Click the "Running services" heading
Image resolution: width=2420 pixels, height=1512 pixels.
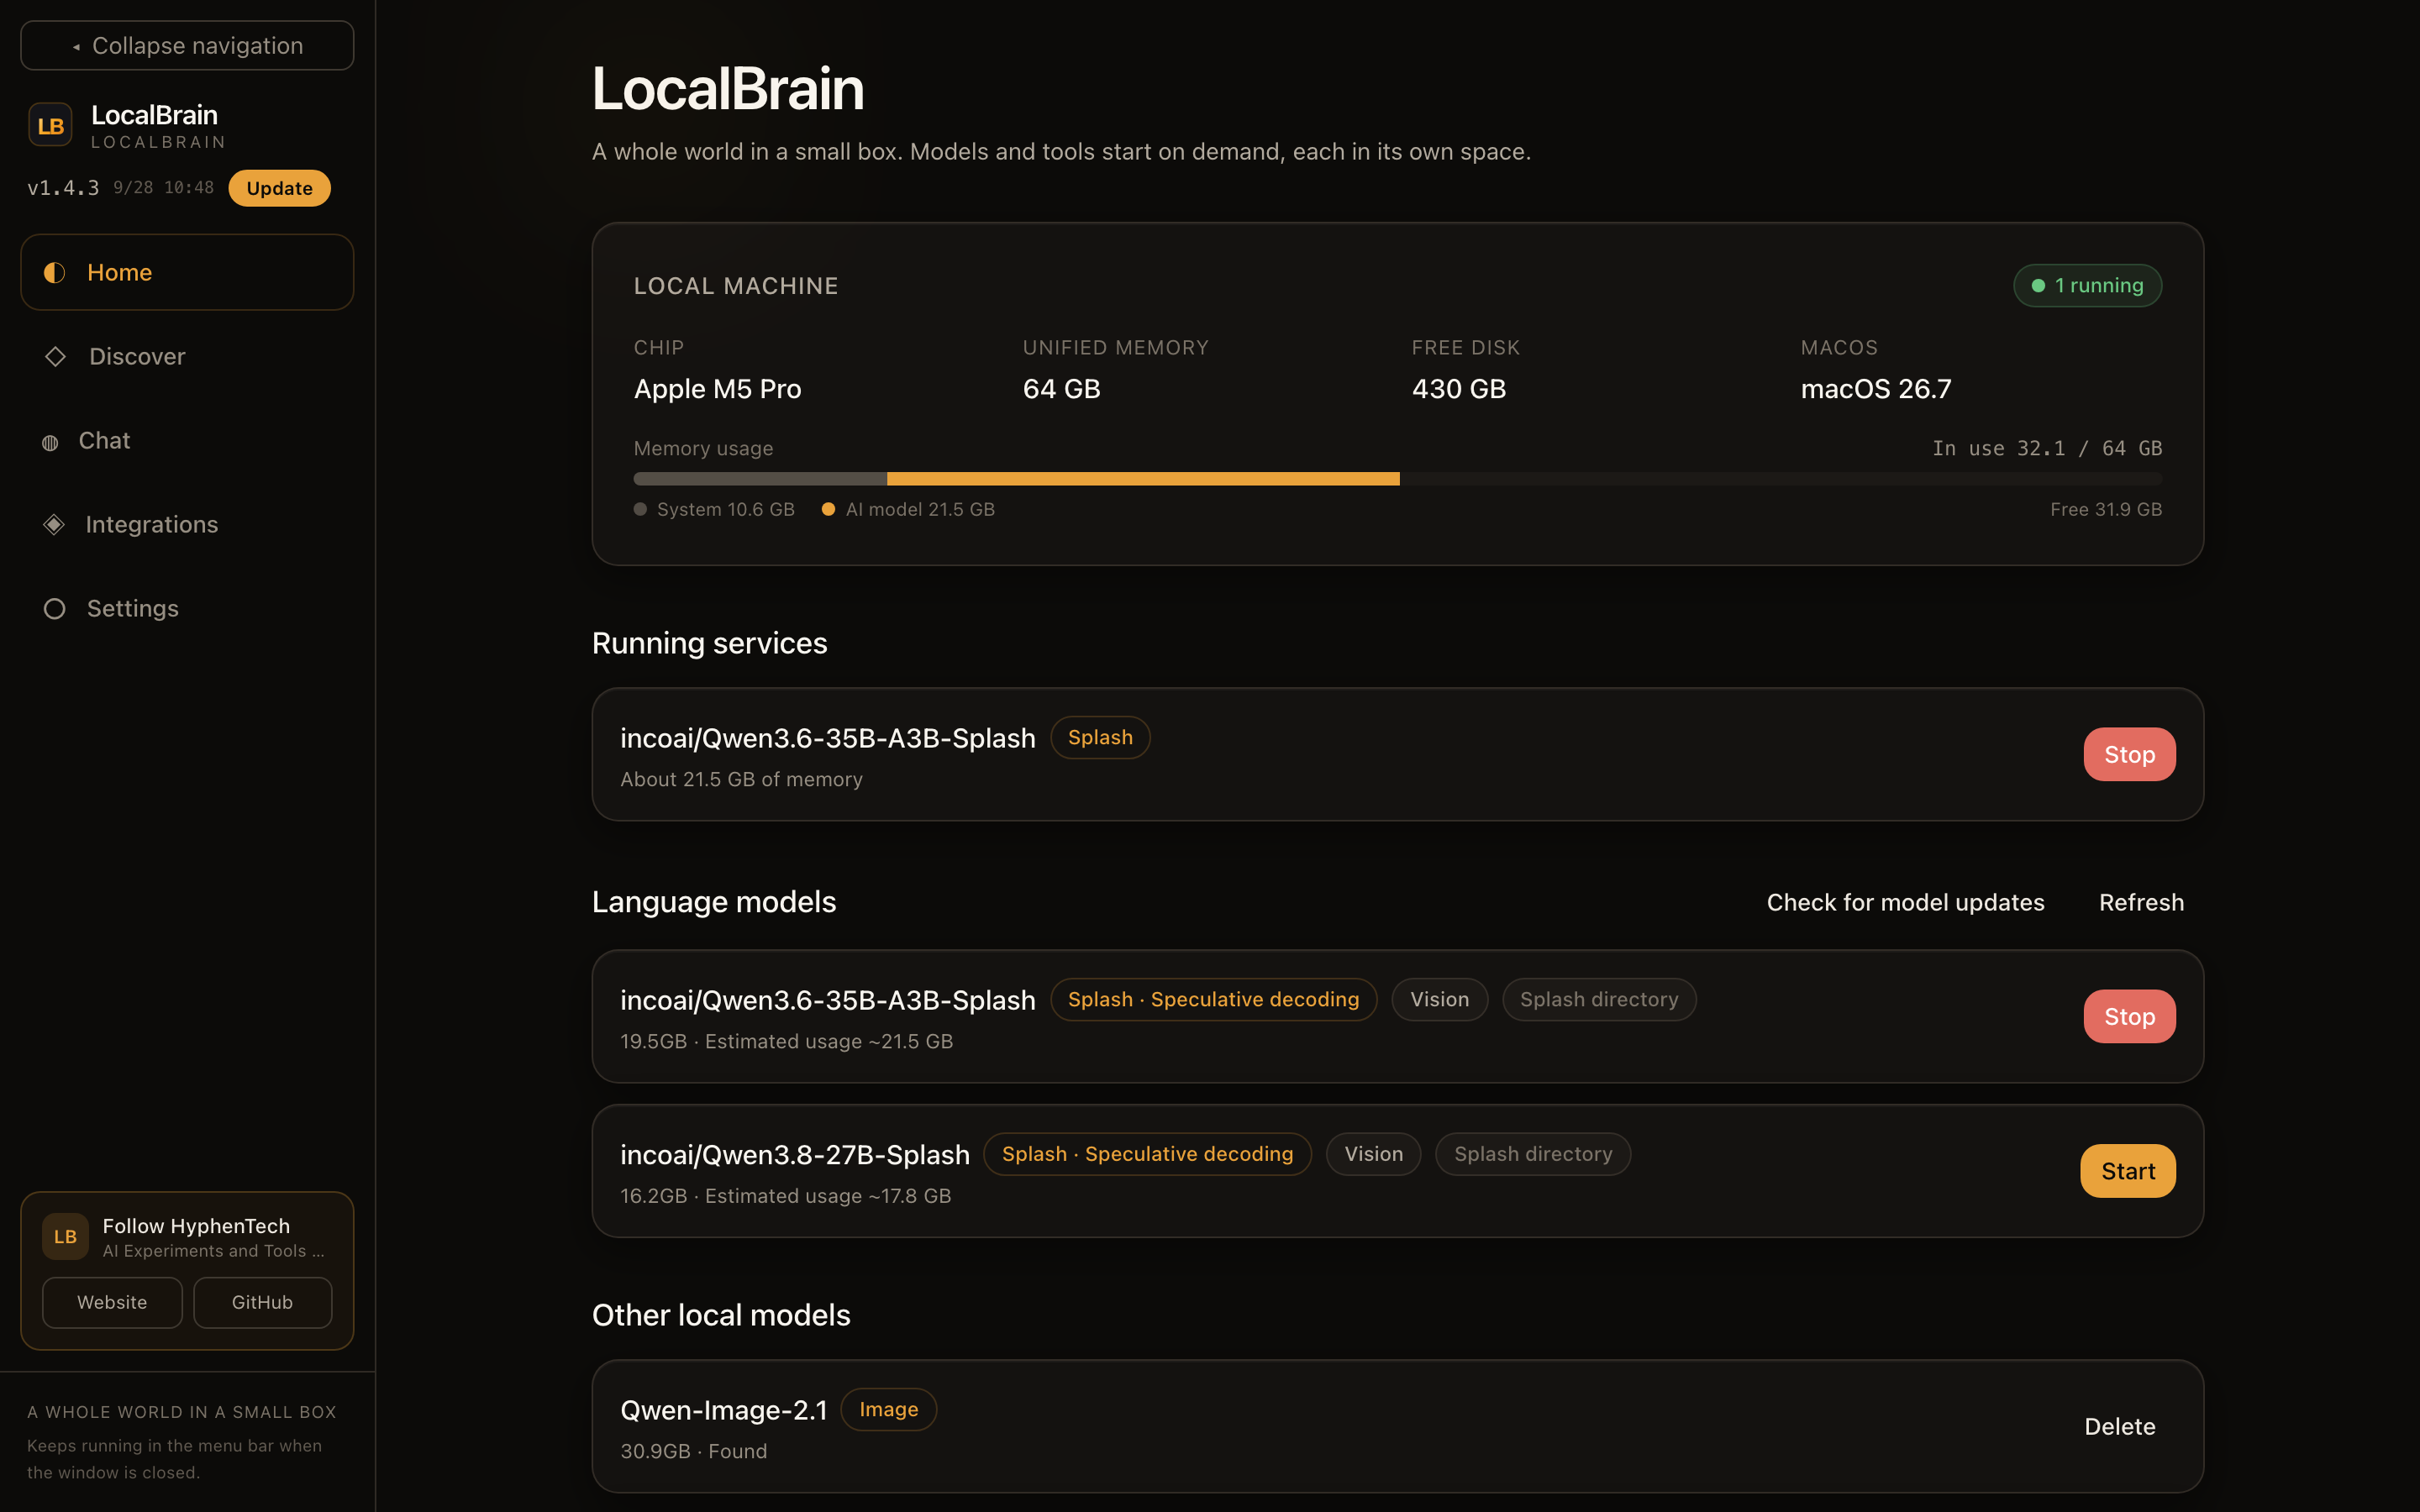tap(710, 643)
